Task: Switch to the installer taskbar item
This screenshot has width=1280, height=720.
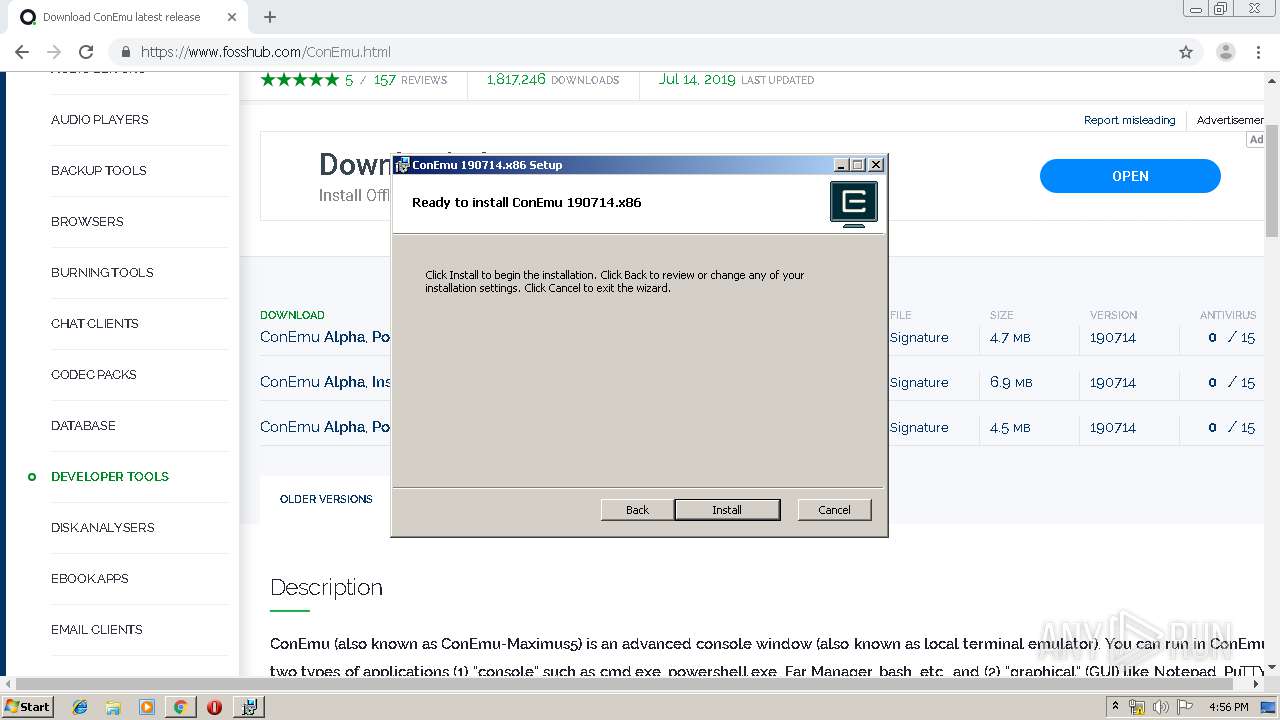Action: coord(248,707)
